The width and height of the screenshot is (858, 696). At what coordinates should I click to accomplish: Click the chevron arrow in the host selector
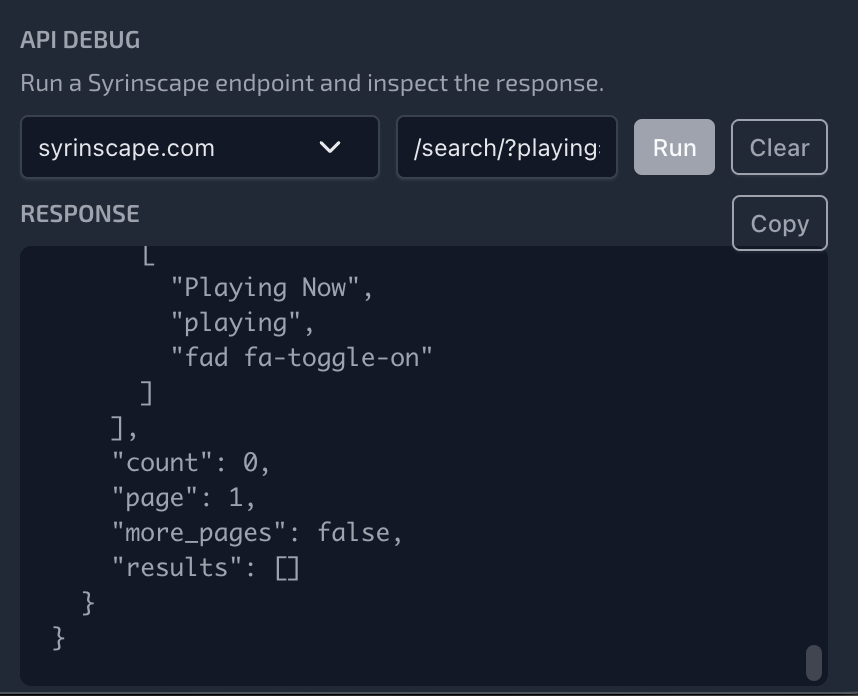point(329,148)
